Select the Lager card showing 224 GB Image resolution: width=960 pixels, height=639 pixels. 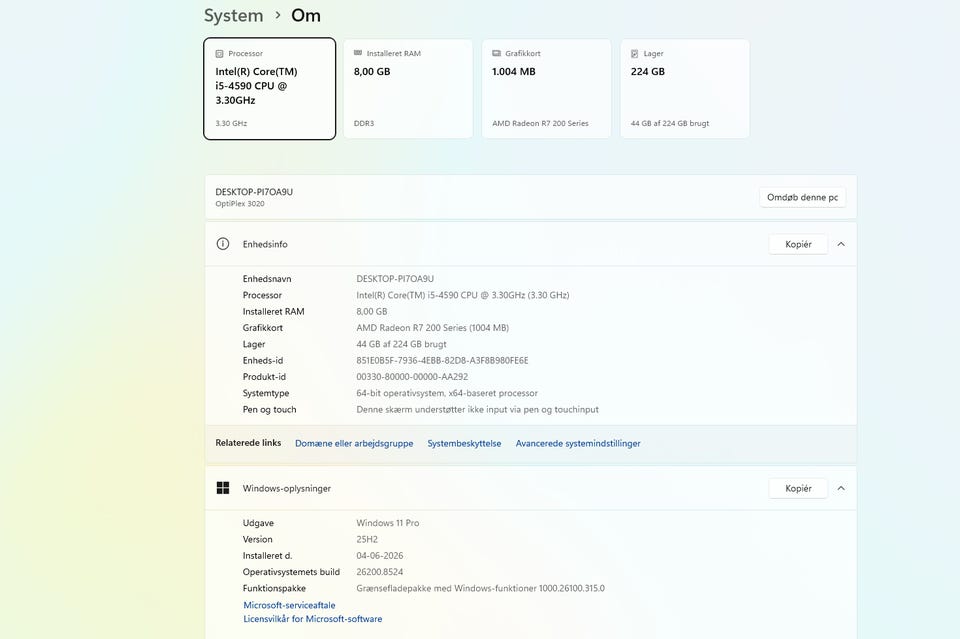[684, 89]
